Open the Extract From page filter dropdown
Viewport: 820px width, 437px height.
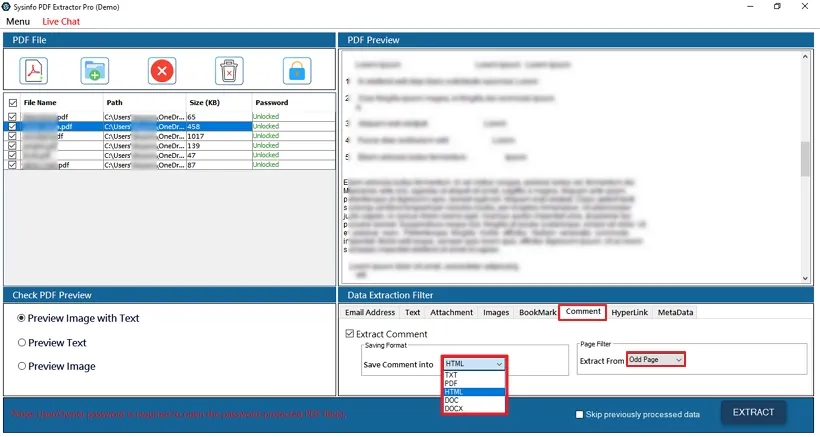655,360
